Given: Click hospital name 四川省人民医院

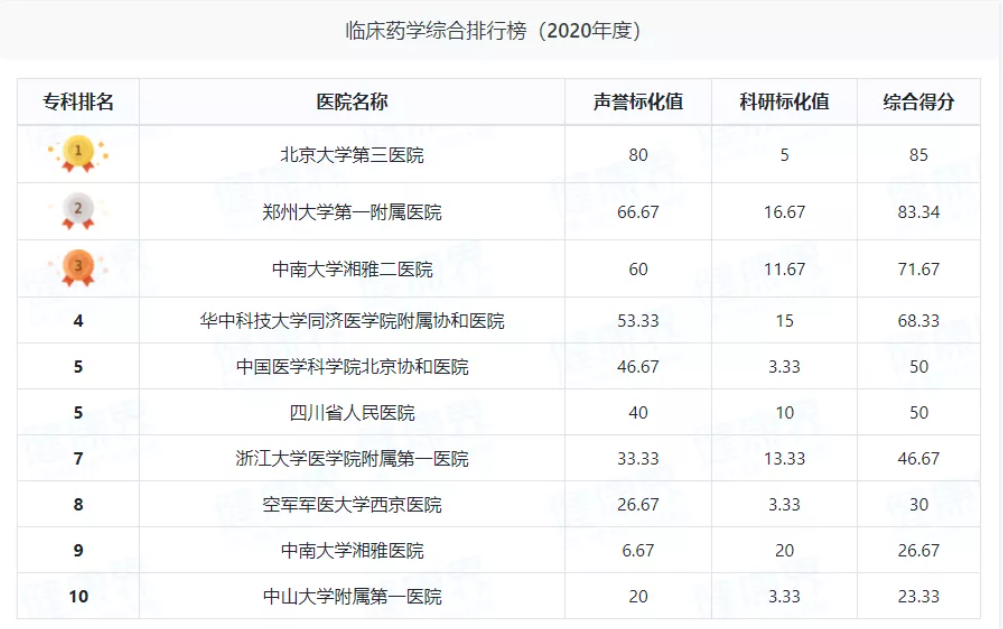Looking at the screenshot, I should click(x=352, y=413).
